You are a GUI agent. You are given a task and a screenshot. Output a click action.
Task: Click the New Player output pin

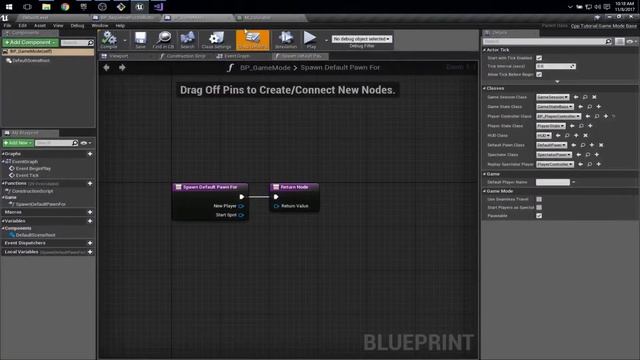[241, 206]
